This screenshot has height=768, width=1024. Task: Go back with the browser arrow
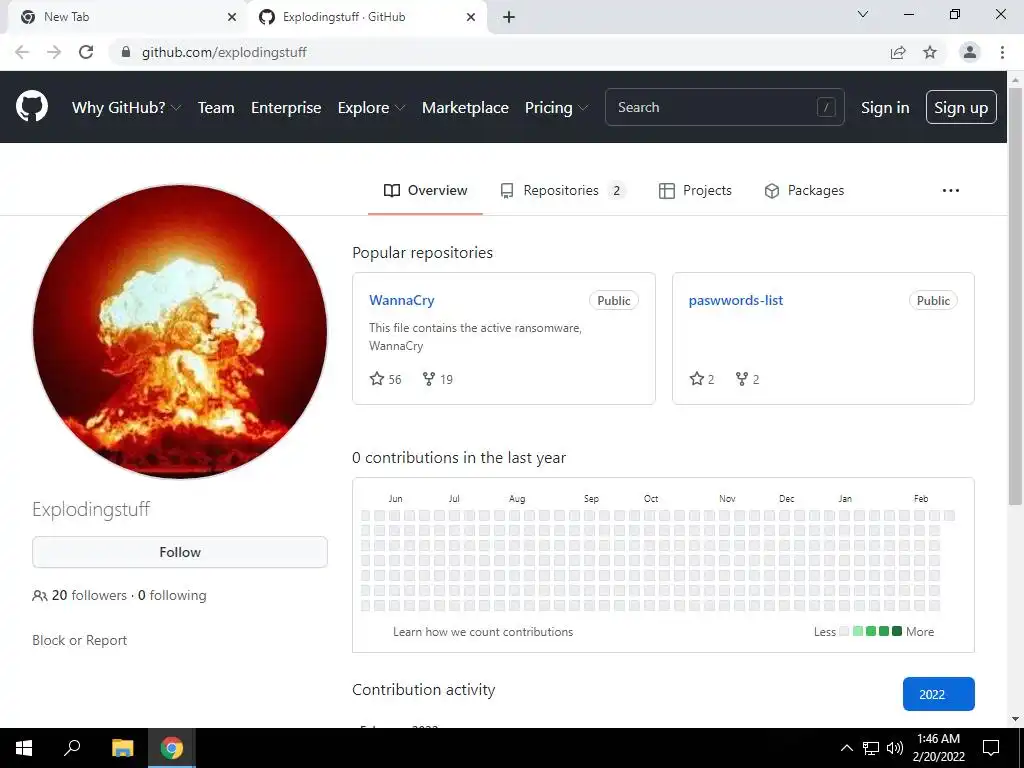click(22, 52)
